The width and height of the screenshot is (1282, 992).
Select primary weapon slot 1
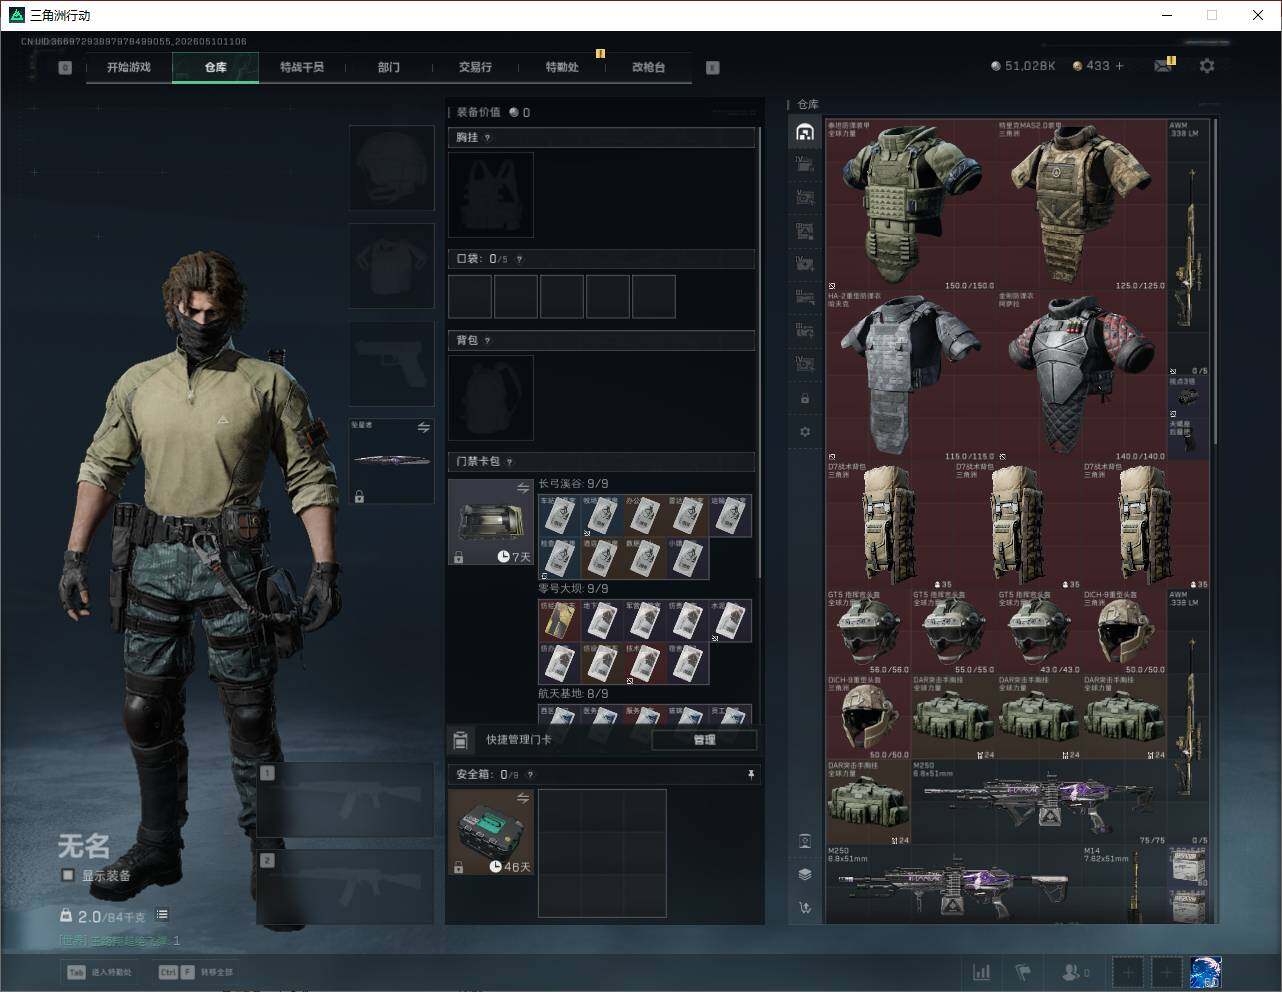pyautogui.click(x=346, y=800)
